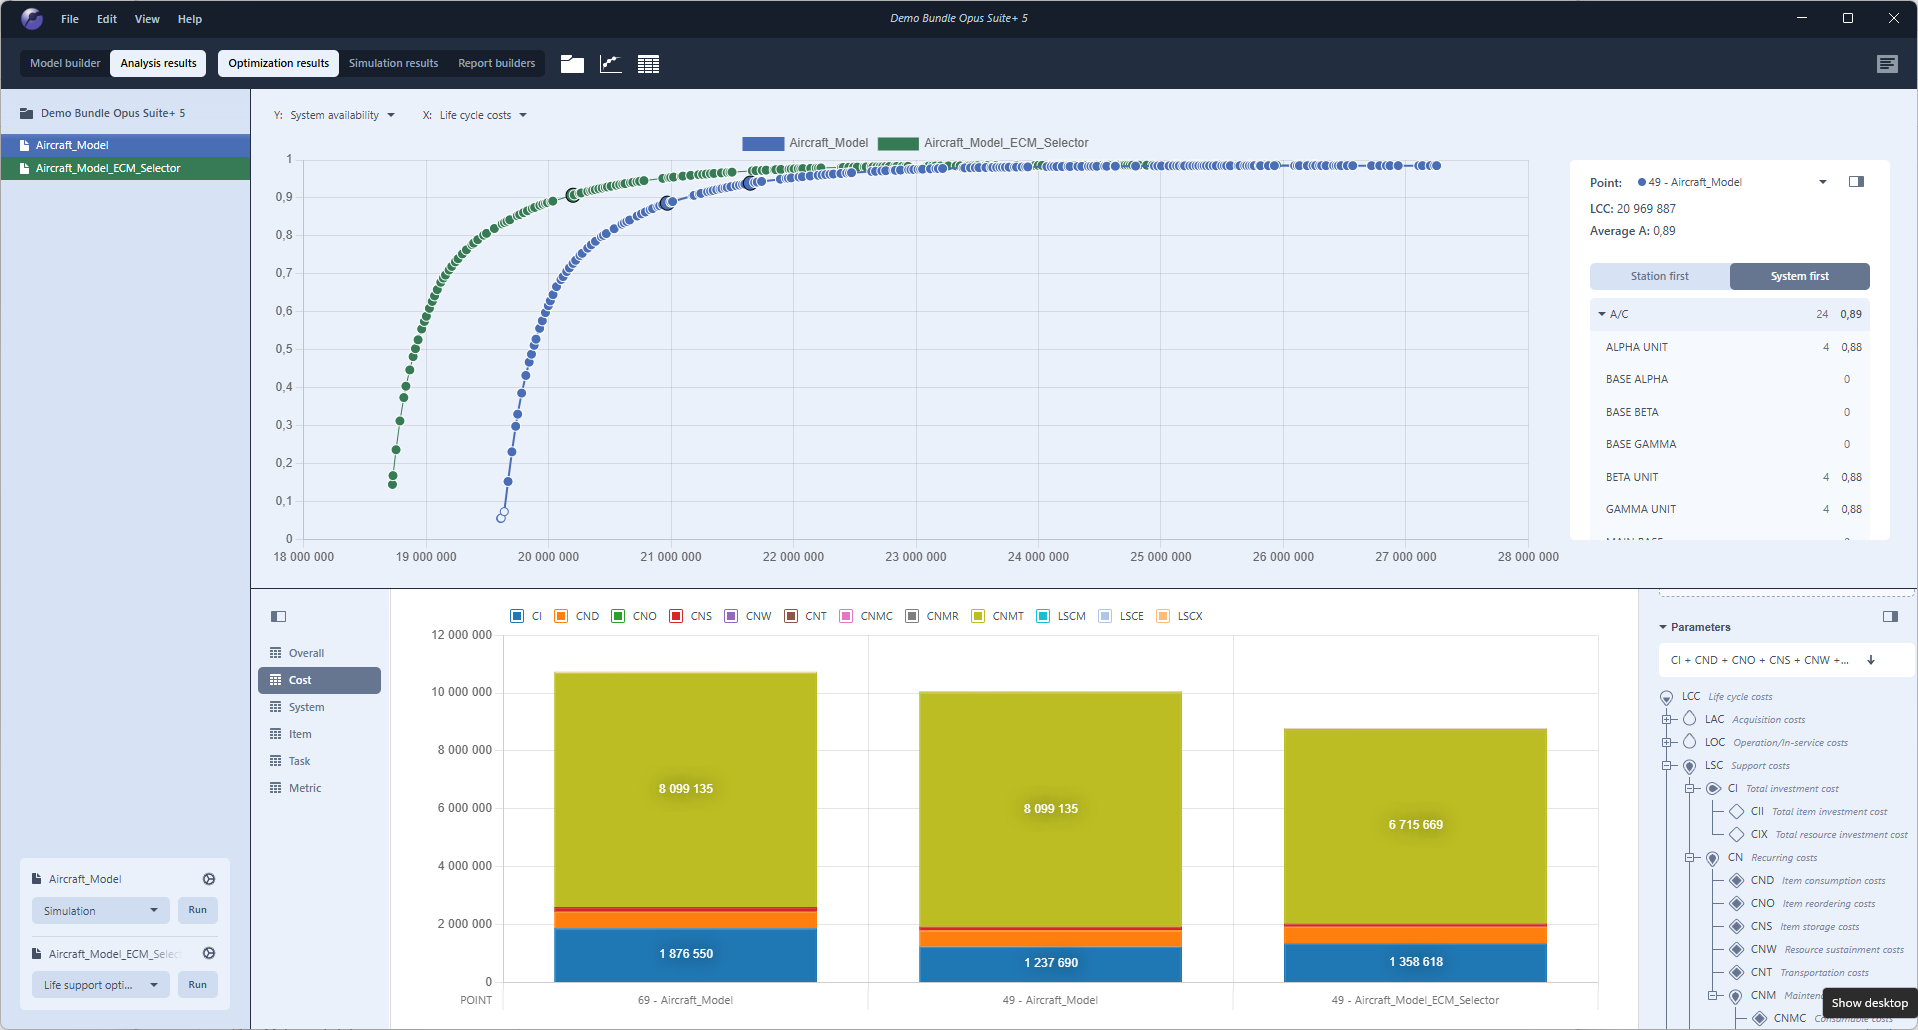The width and height of the screenshot is (1918, 1030).
Task: Switch to the Simulation results tab
Action: tap(393, 63)
